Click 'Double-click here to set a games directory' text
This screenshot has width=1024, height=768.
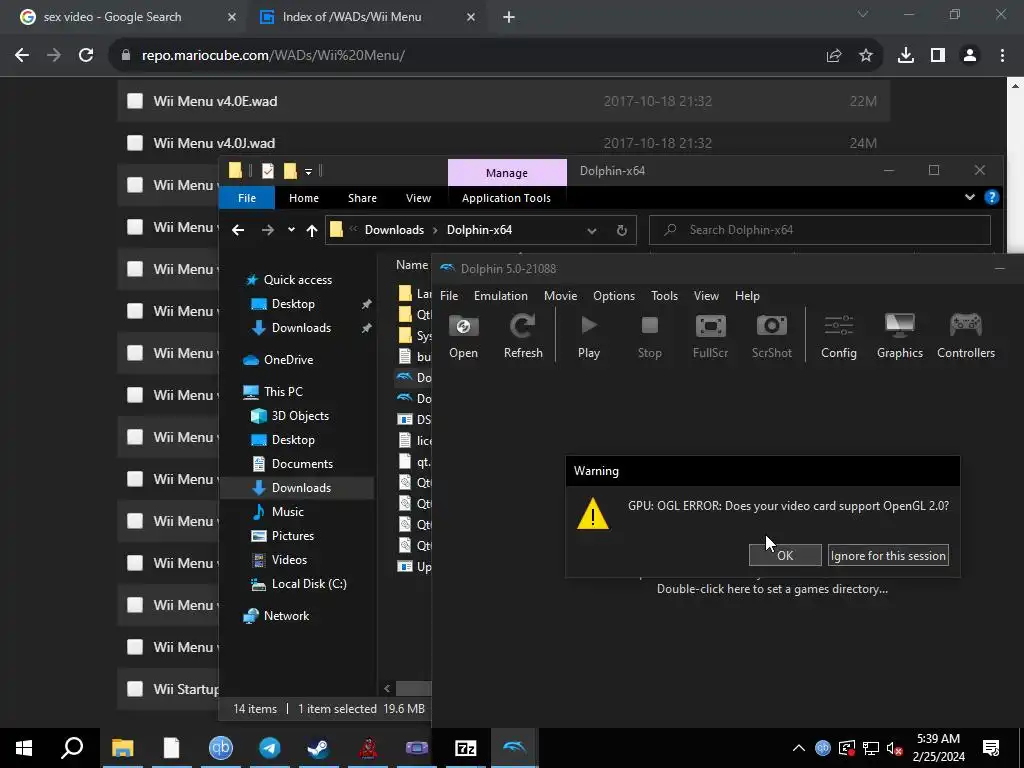pos(772,589)
